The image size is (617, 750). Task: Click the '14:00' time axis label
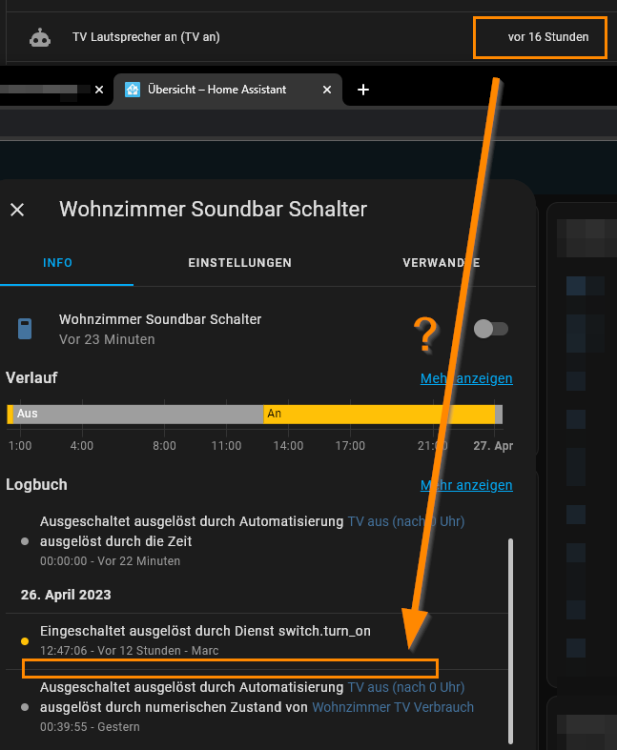[288, 446]
